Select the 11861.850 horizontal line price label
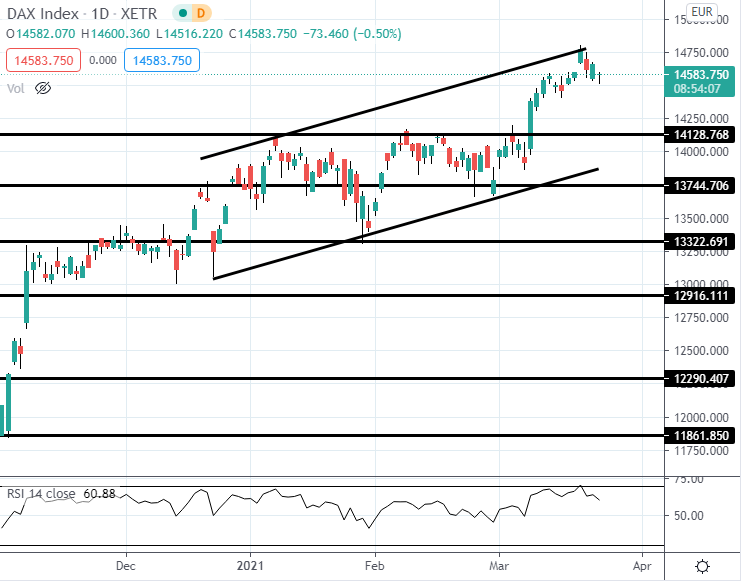Image resolution: width=741 pixels, height=581 pixels. pyautogui.click(x=700, y=435)
